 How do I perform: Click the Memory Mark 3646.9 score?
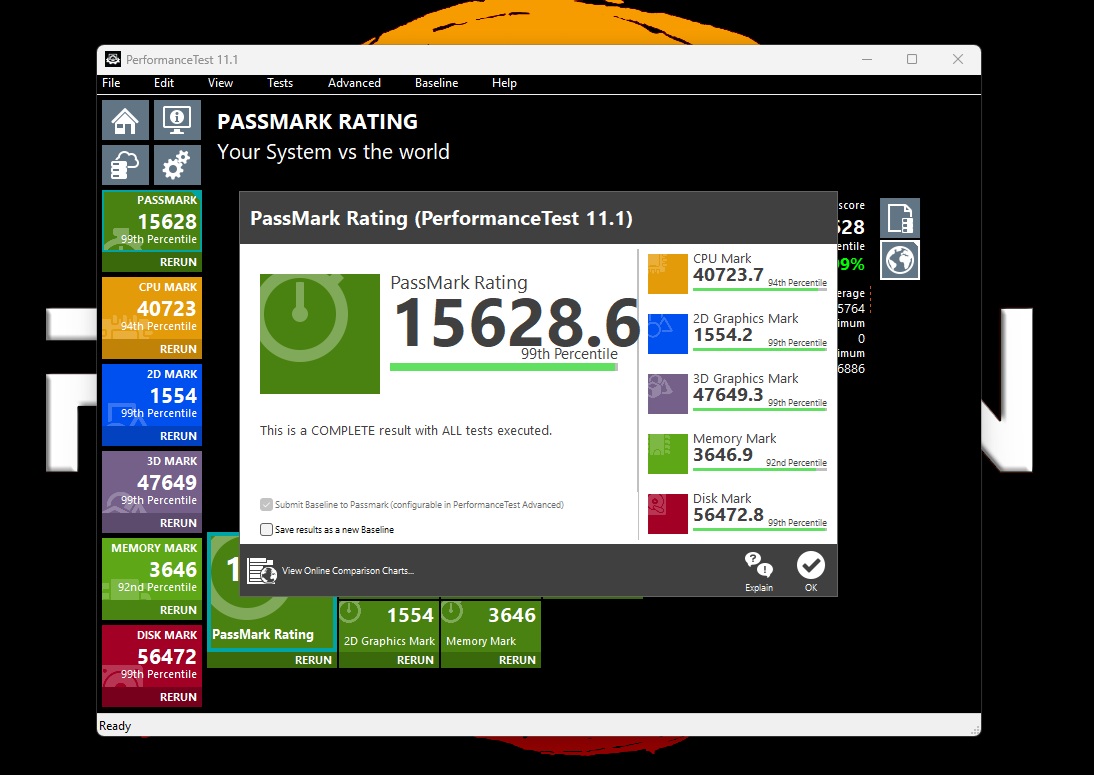click(x=723, y=455)
